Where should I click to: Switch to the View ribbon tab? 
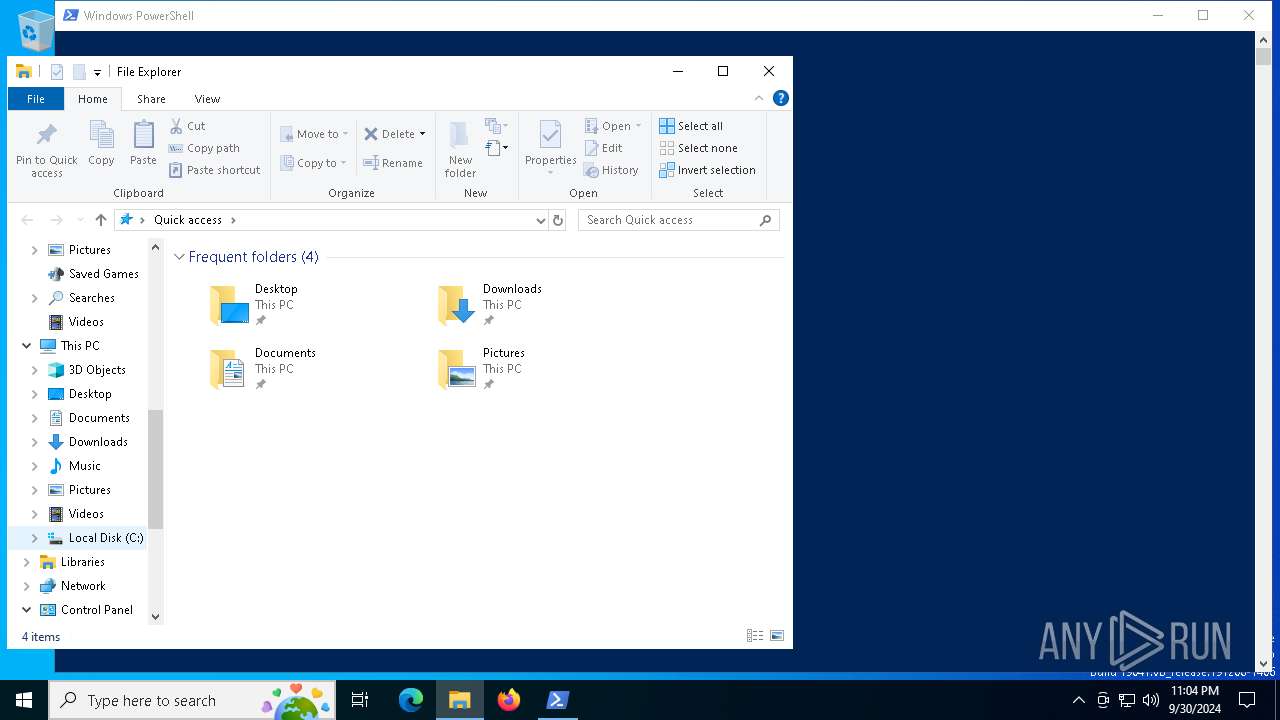point(207,99)
